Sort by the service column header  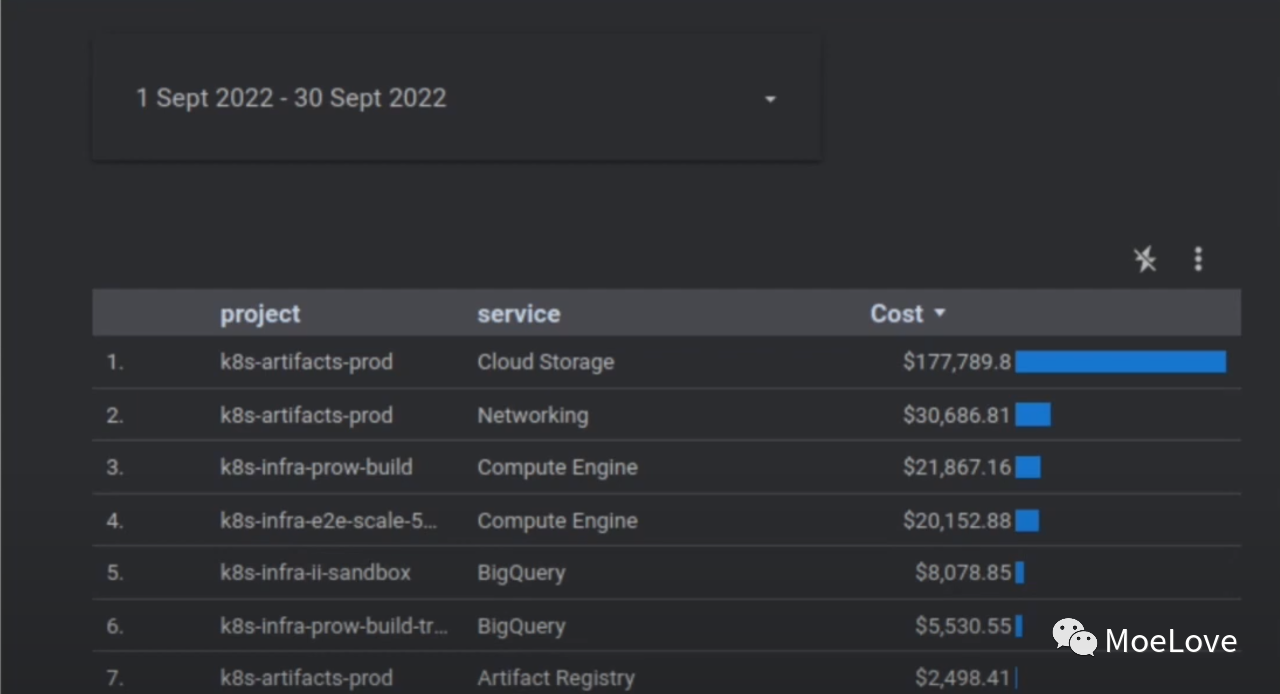pyautogui.click(x=518, y=314)
